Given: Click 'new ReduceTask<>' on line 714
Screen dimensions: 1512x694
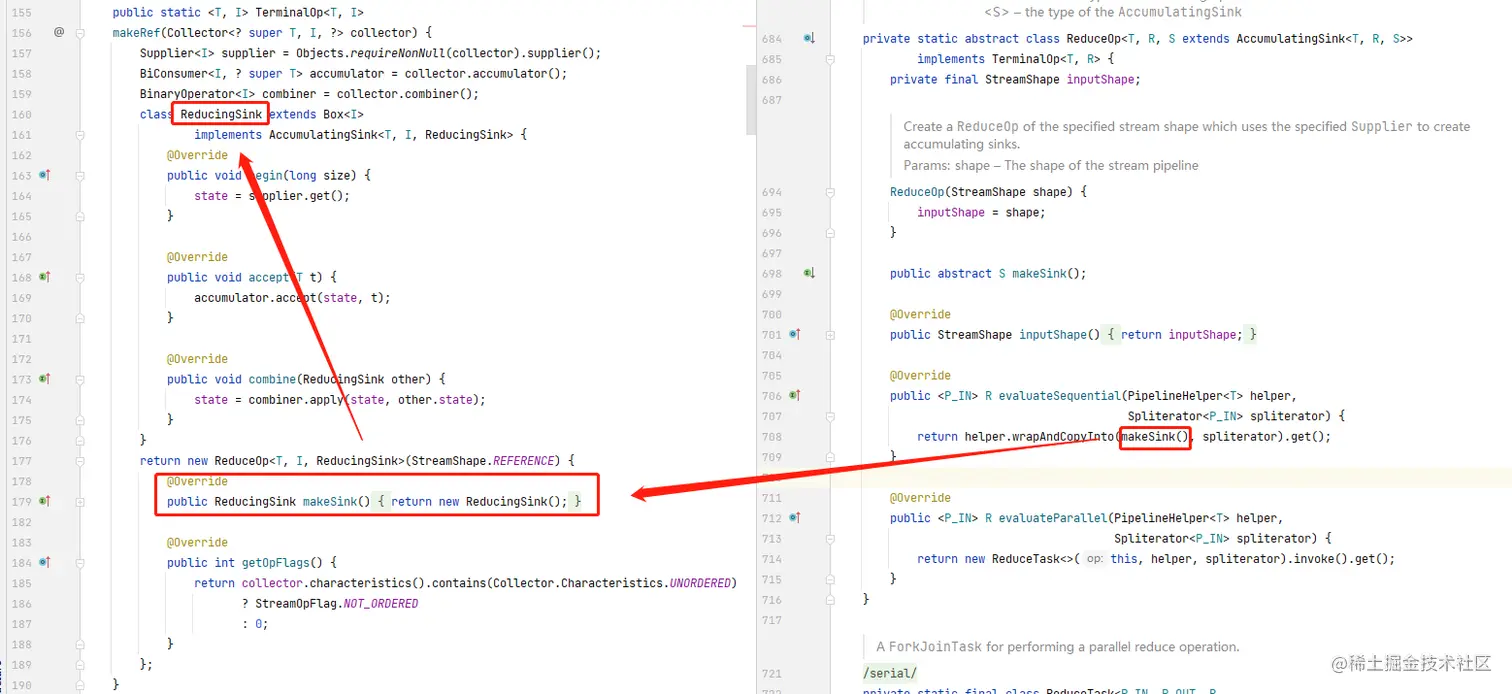Looking at the screenshot, I should [1019, 559].
